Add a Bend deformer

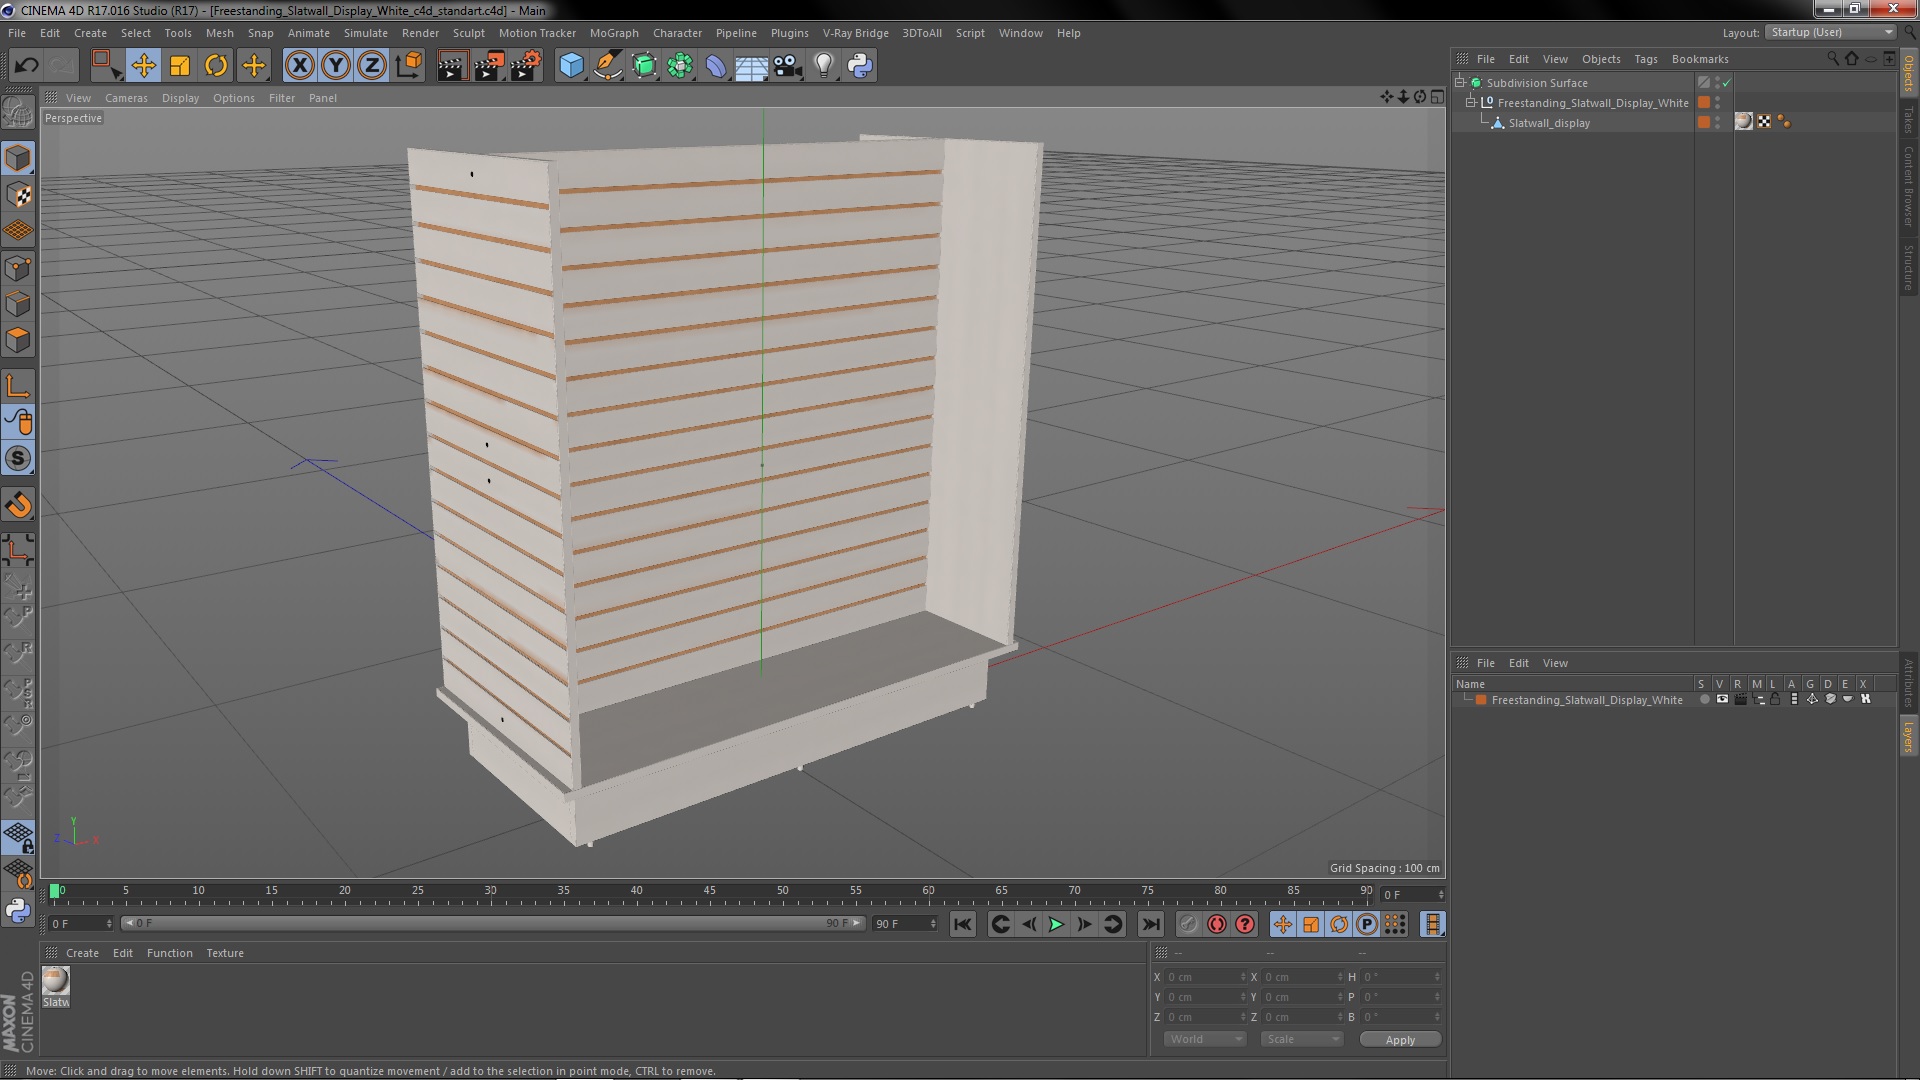click(x=716, y=66)
